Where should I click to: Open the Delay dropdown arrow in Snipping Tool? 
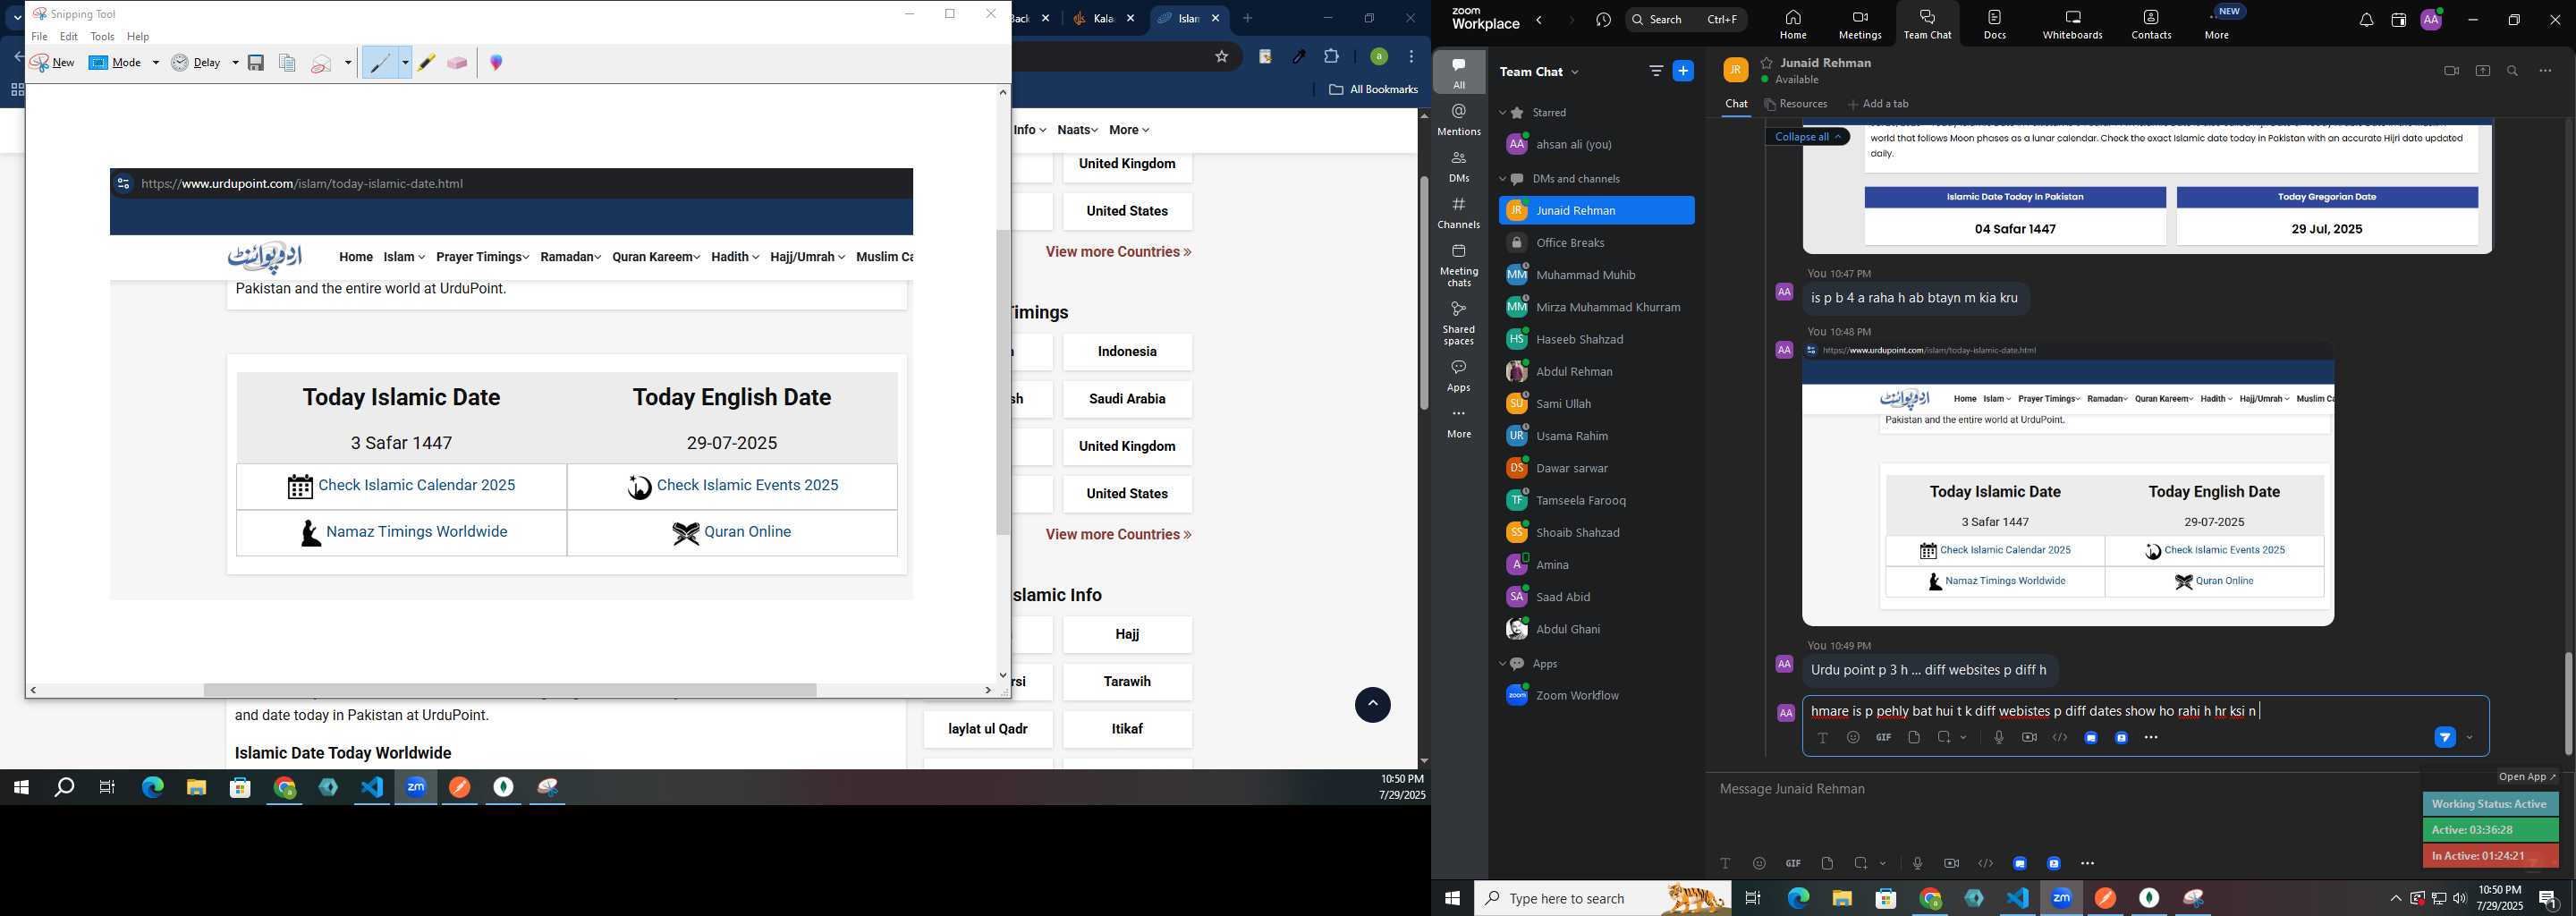click(x=236, y=63)
